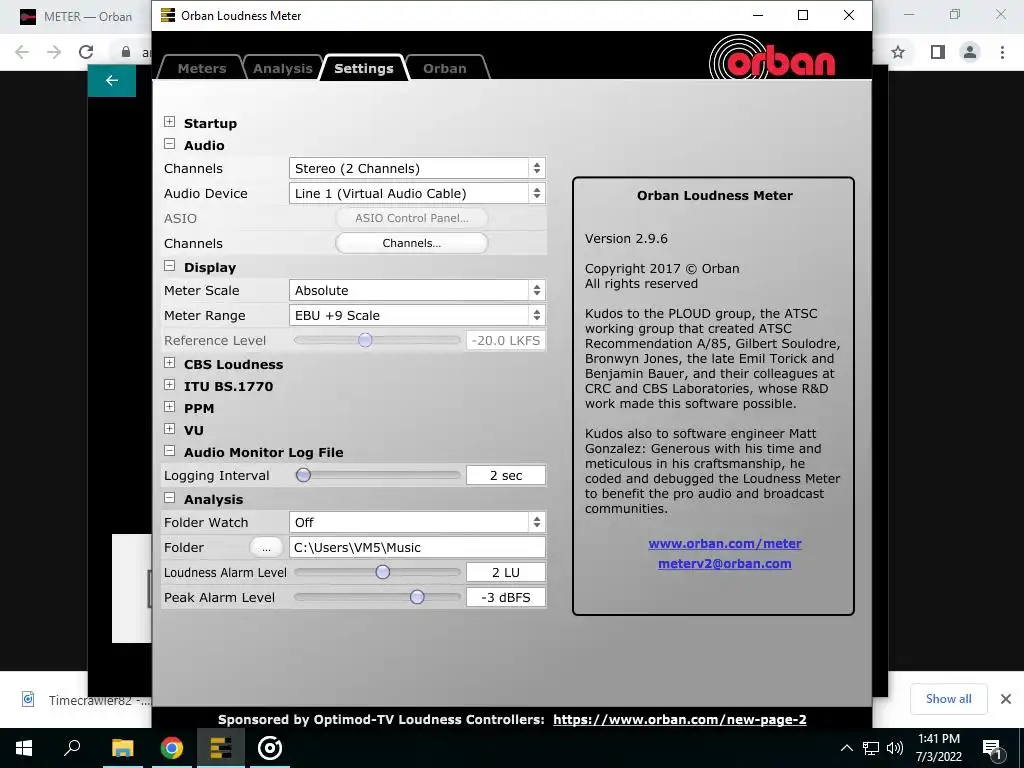Open the Stereo (2 Channels) dropdown
Image resolution: width=1024 pixels, height=768 pixels.
pos(417,168)
